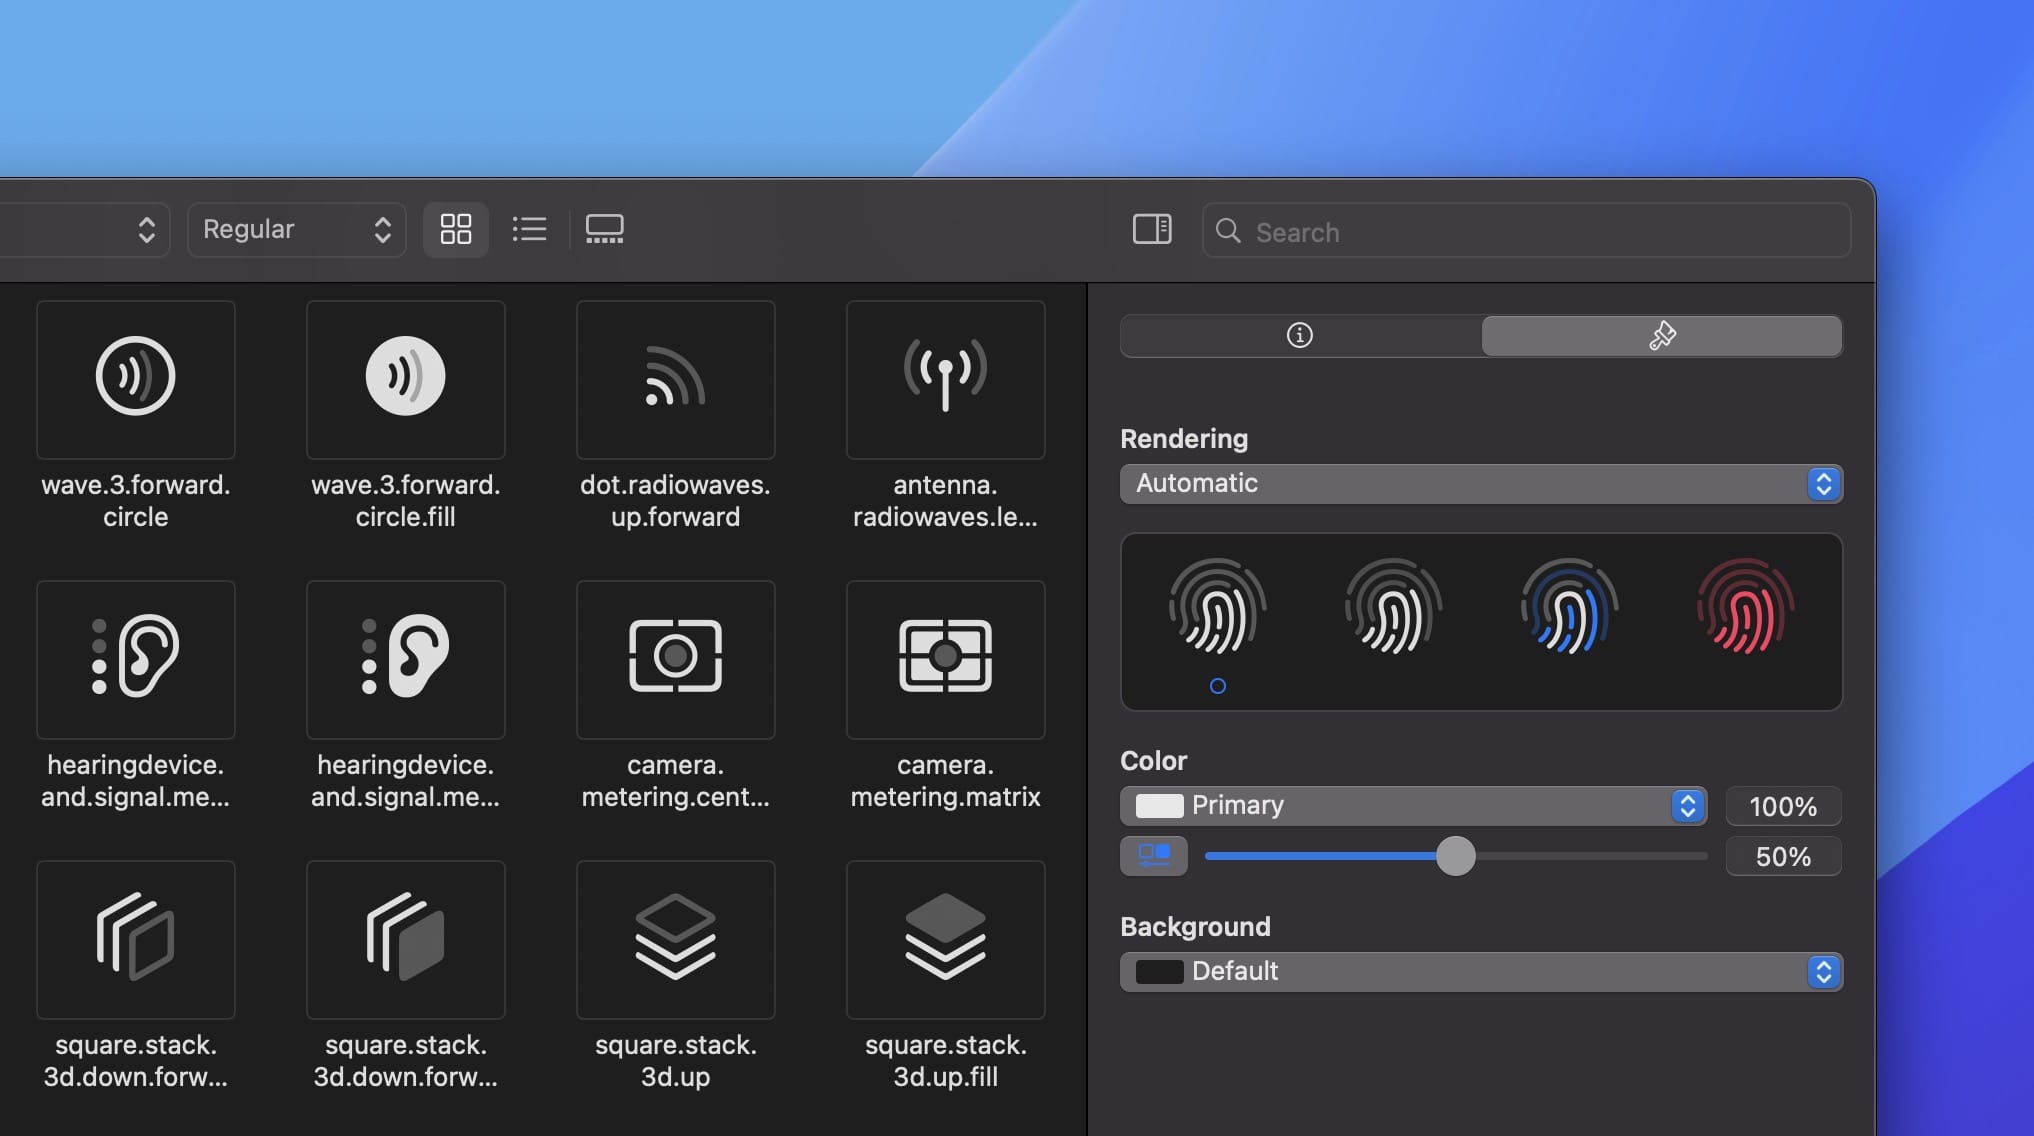Image resolution: width=2034 pixels, height=1136 pixels.
Task: Click the black Default background swatch
Action: pos(1160,972)
